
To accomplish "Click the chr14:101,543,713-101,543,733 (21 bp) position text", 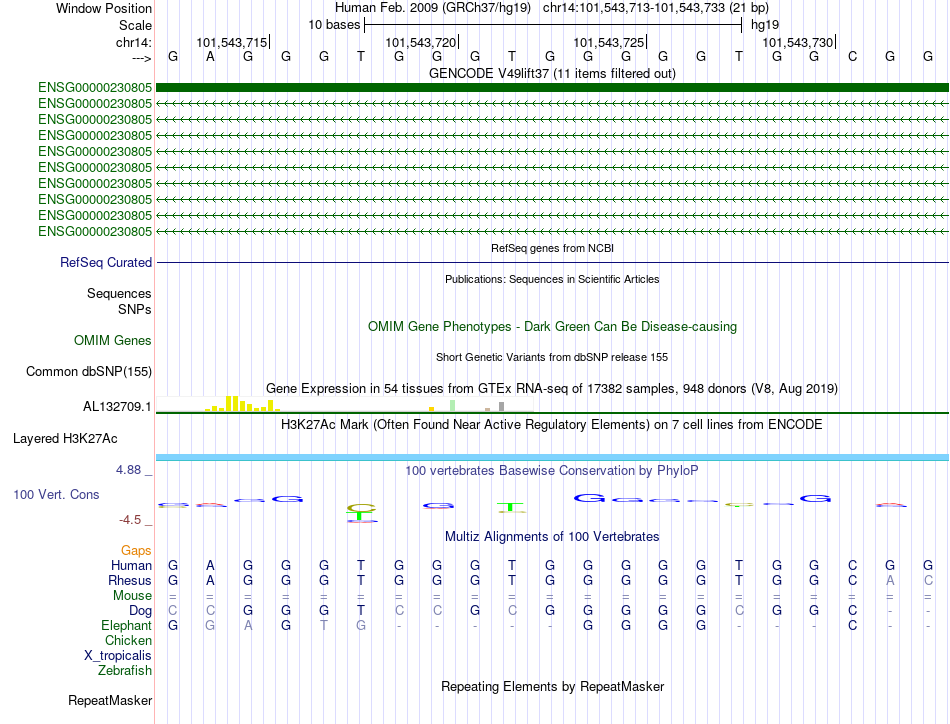I will tap(656, 8).
